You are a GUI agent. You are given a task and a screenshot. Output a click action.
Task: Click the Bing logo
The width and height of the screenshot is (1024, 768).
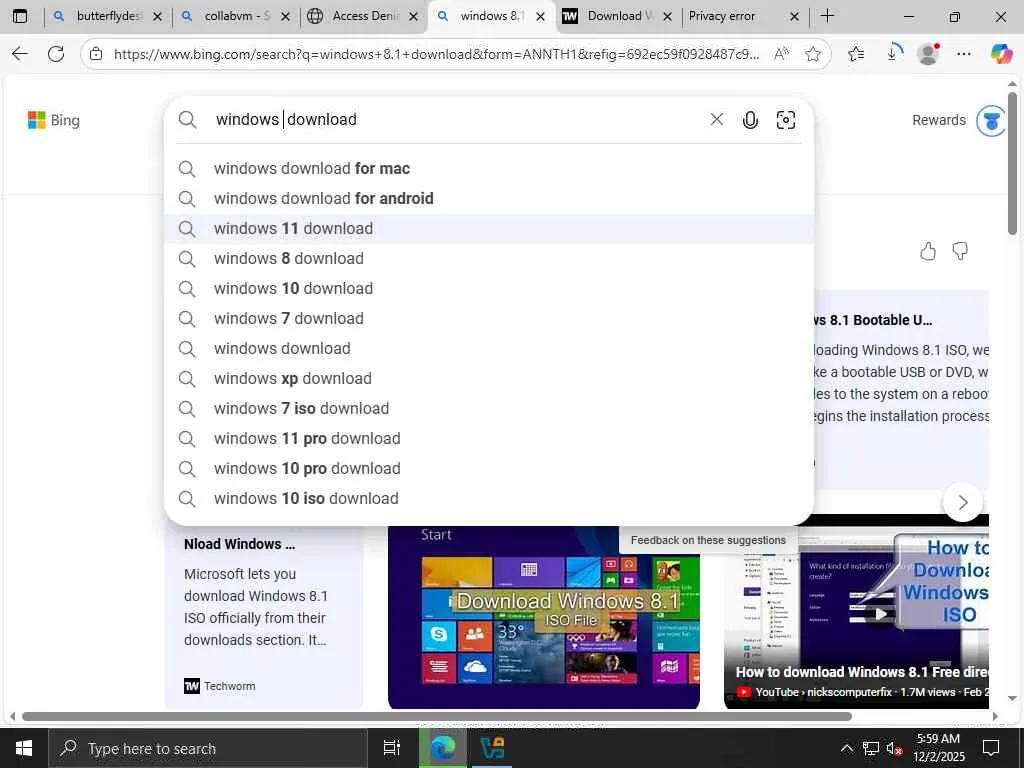54,120
